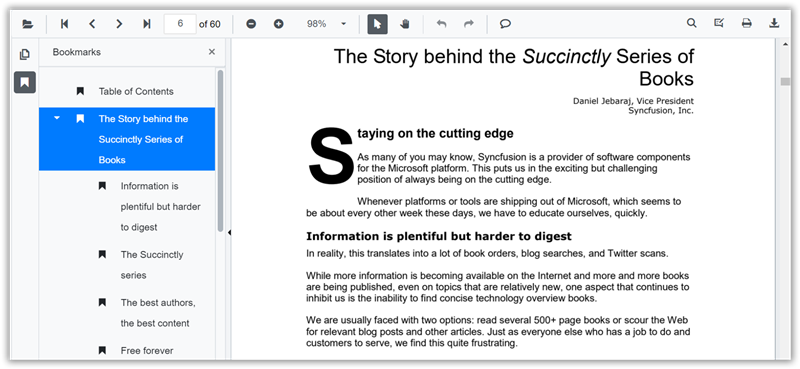Zoom in with the plus button
Viewport: 800px width, 369px height.
pos(278,24)
